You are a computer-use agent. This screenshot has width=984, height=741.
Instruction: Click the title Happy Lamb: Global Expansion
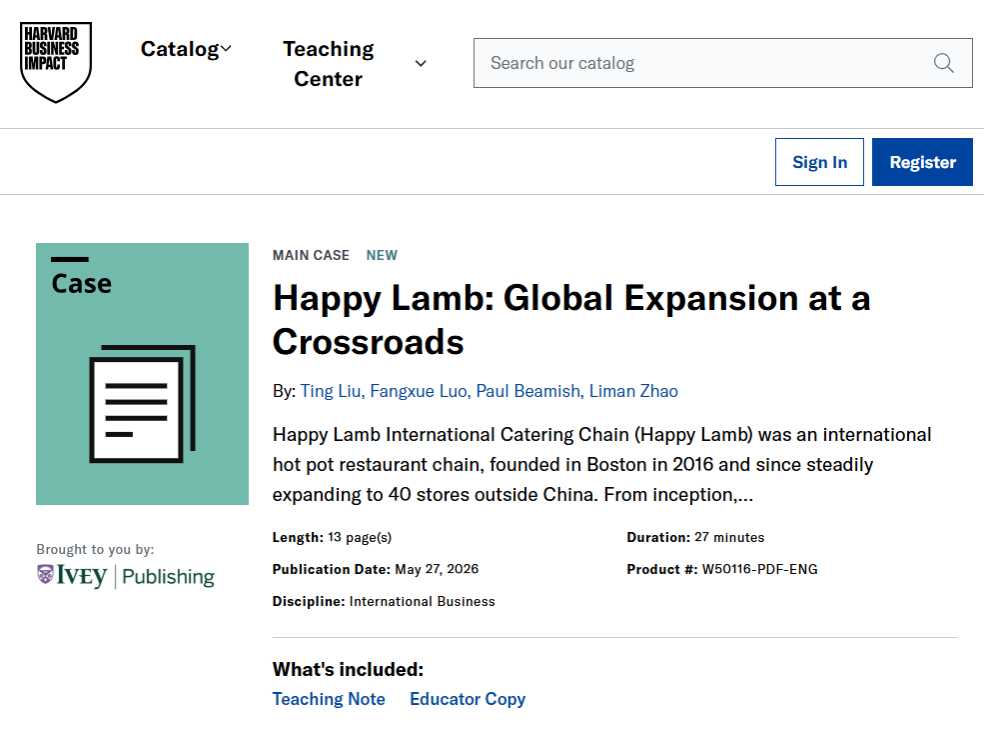click(x=572, y=319)
